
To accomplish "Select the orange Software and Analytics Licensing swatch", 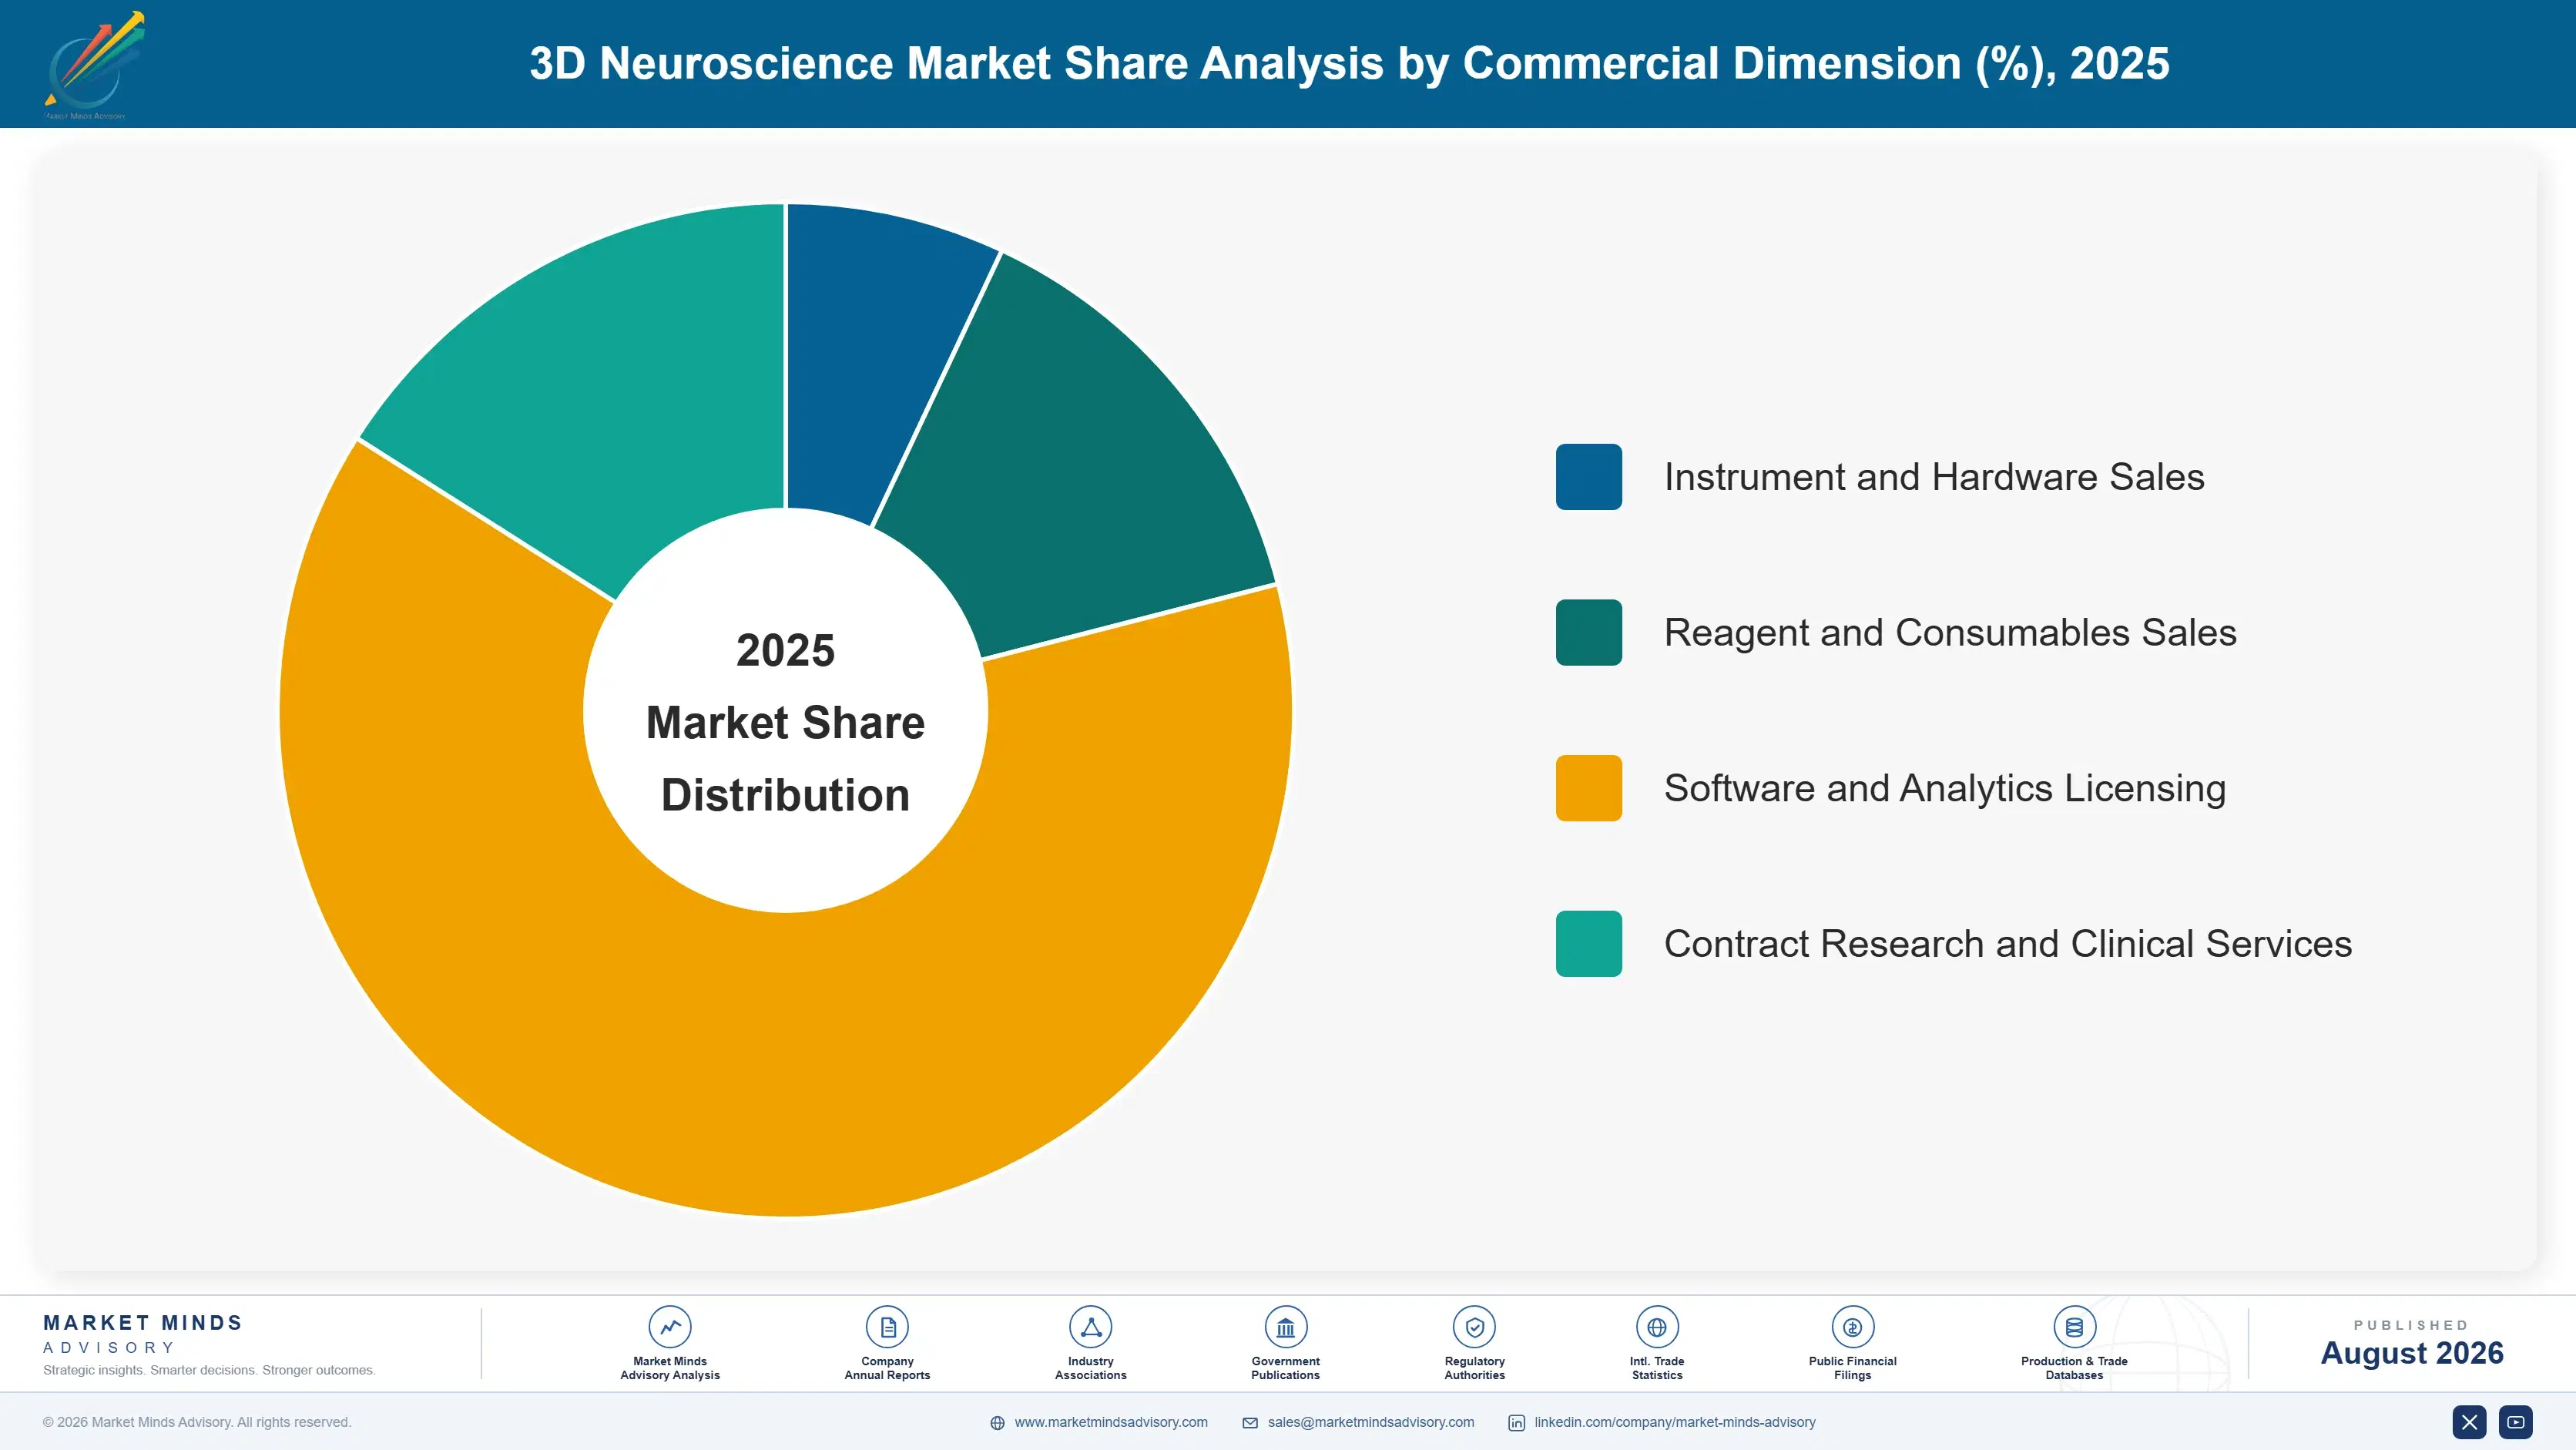I will coord(1588,788).
